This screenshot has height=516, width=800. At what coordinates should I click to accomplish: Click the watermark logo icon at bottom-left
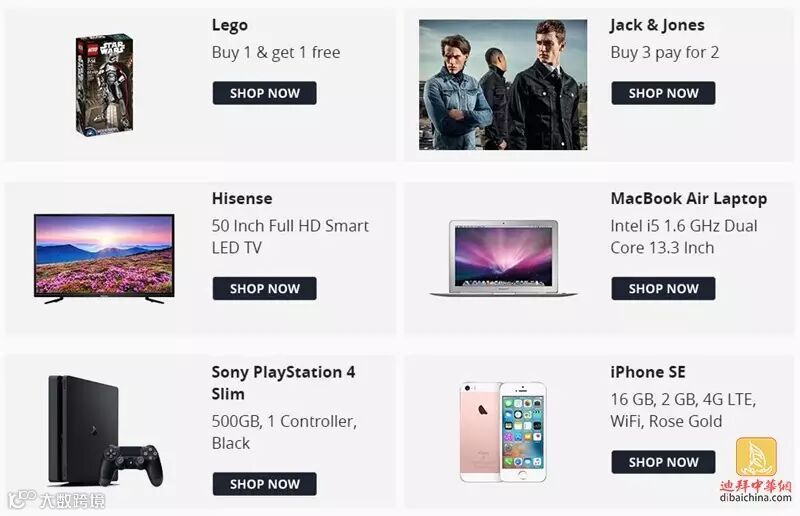[22, 500]
